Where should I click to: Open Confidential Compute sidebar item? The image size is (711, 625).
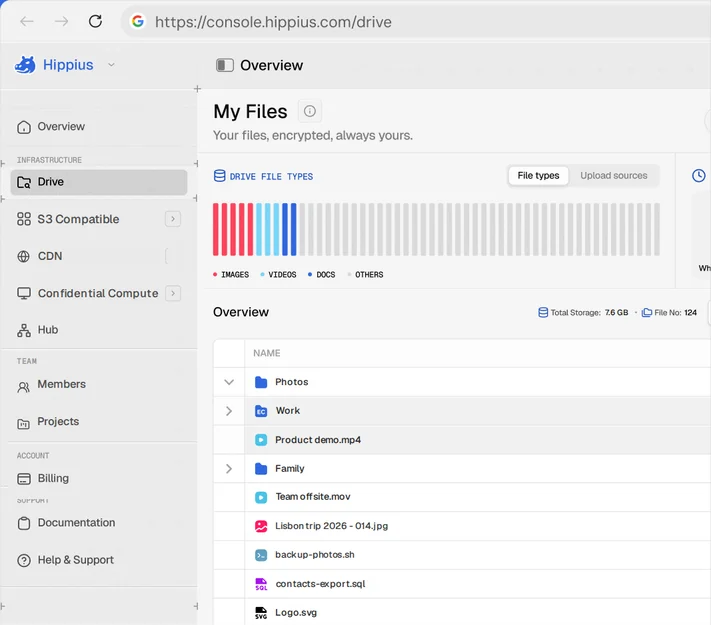99,293
